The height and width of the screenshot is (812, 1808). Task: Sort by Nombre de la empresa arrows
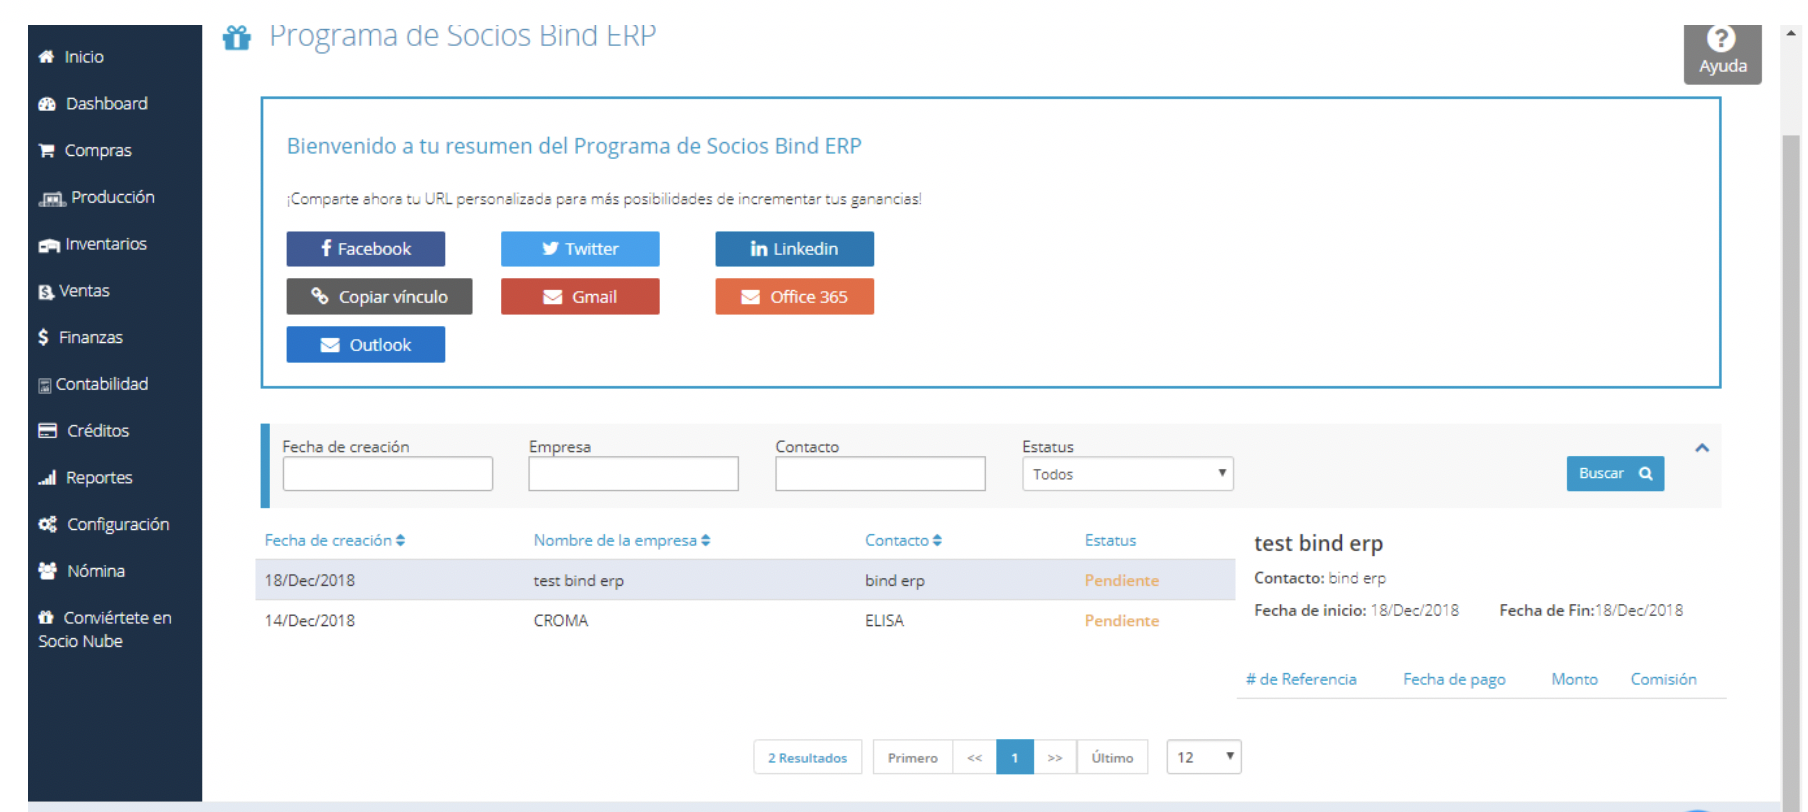705,541
